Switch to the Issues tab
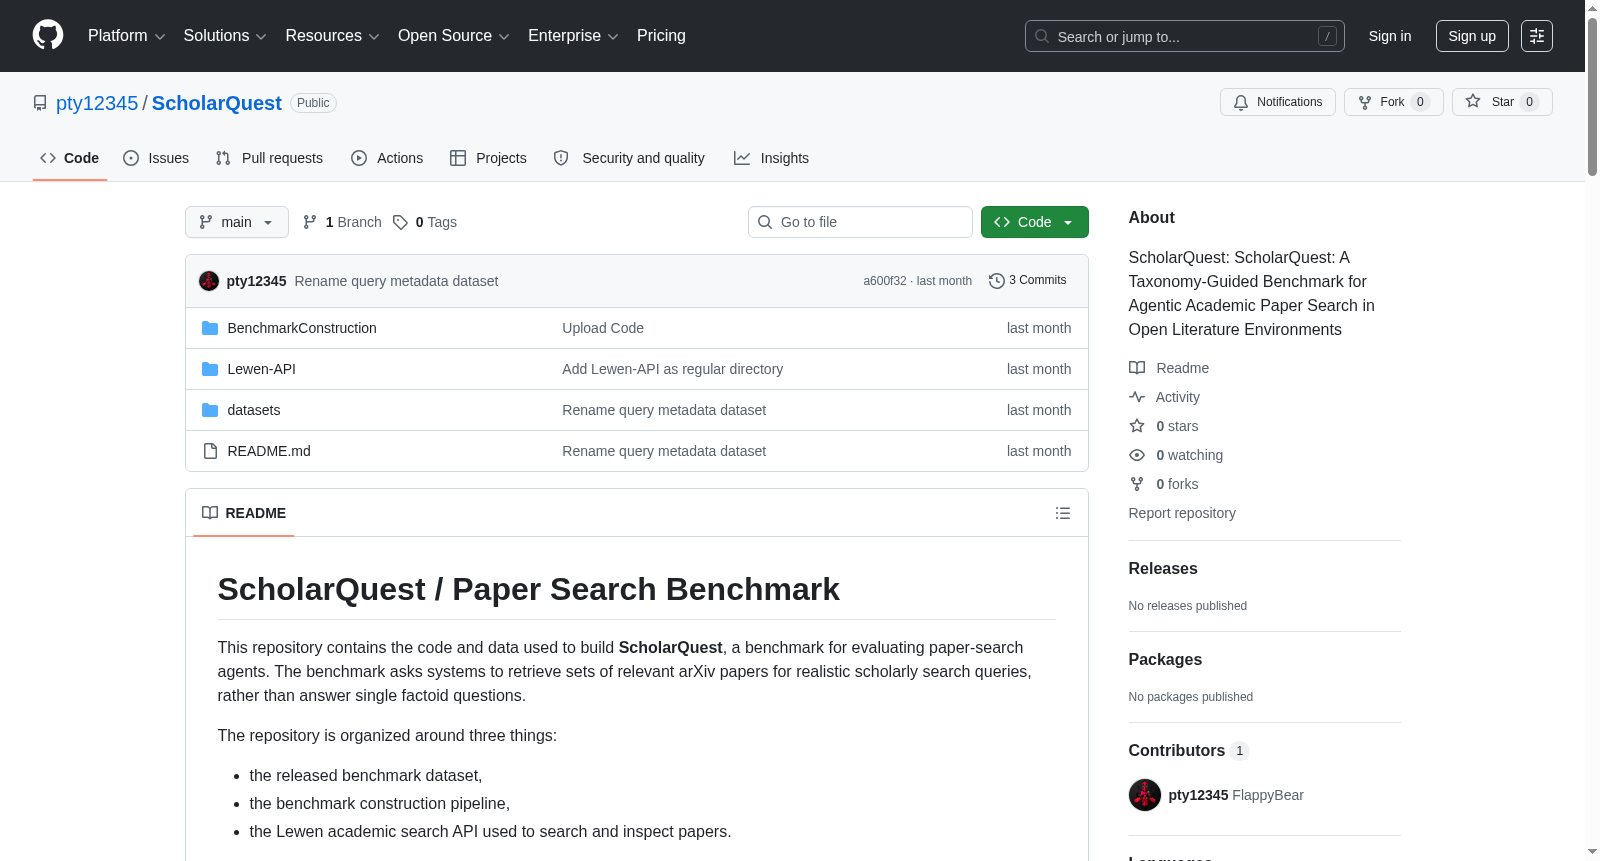This screenshot has height=861, width=1600. [156, 158]
